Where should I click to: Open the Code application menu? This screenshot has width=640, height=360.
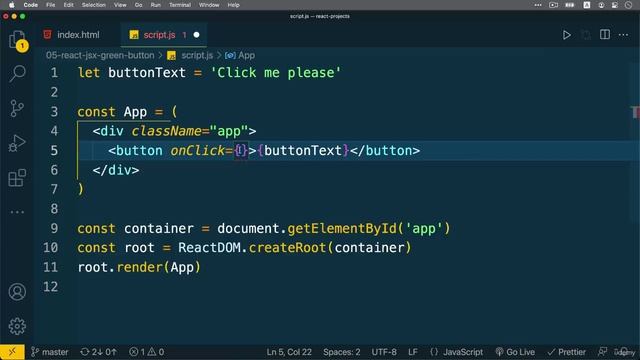31,5
